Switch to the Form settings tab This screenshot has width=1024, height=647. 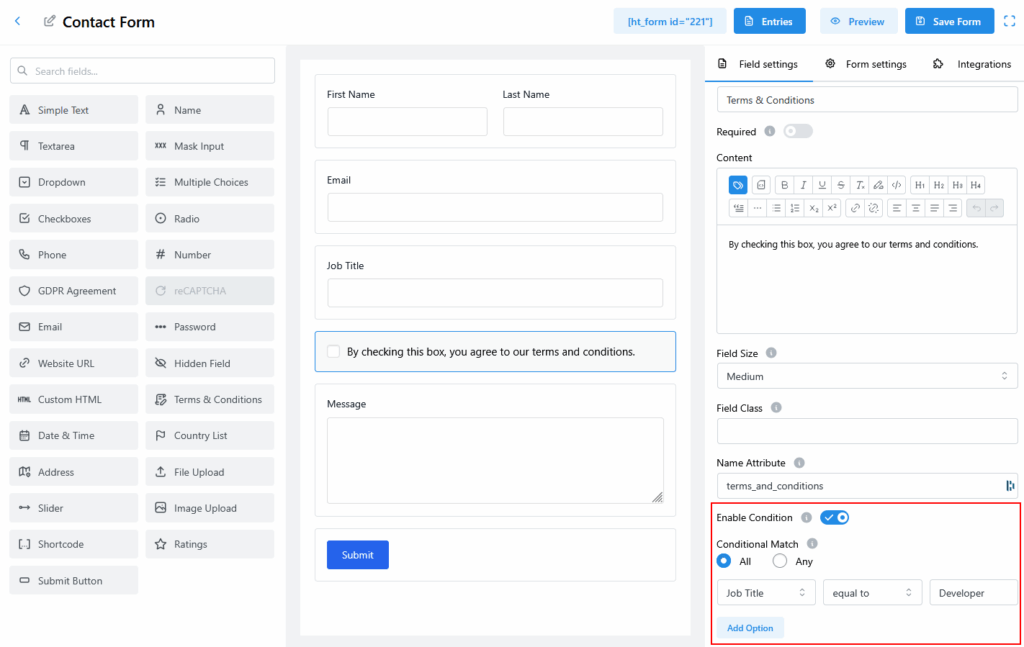[866, 64]
